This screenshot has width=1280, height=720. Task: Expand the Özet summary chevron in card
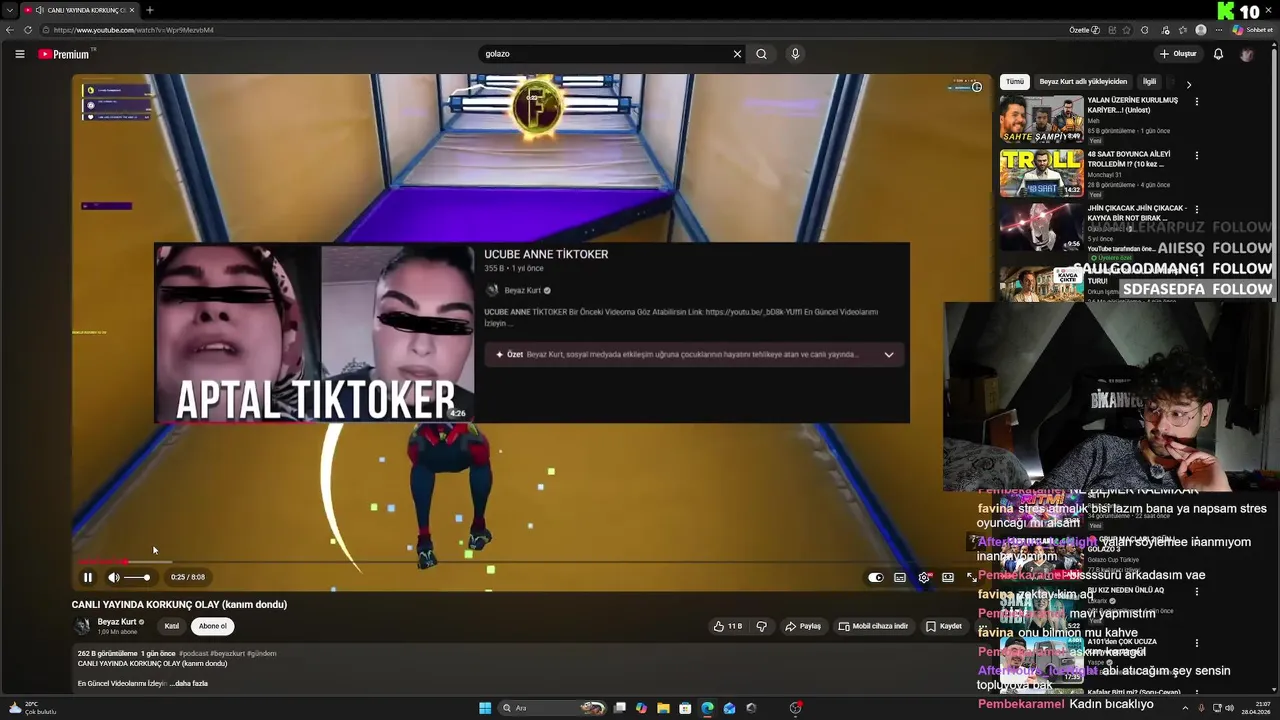coord(888,354)
